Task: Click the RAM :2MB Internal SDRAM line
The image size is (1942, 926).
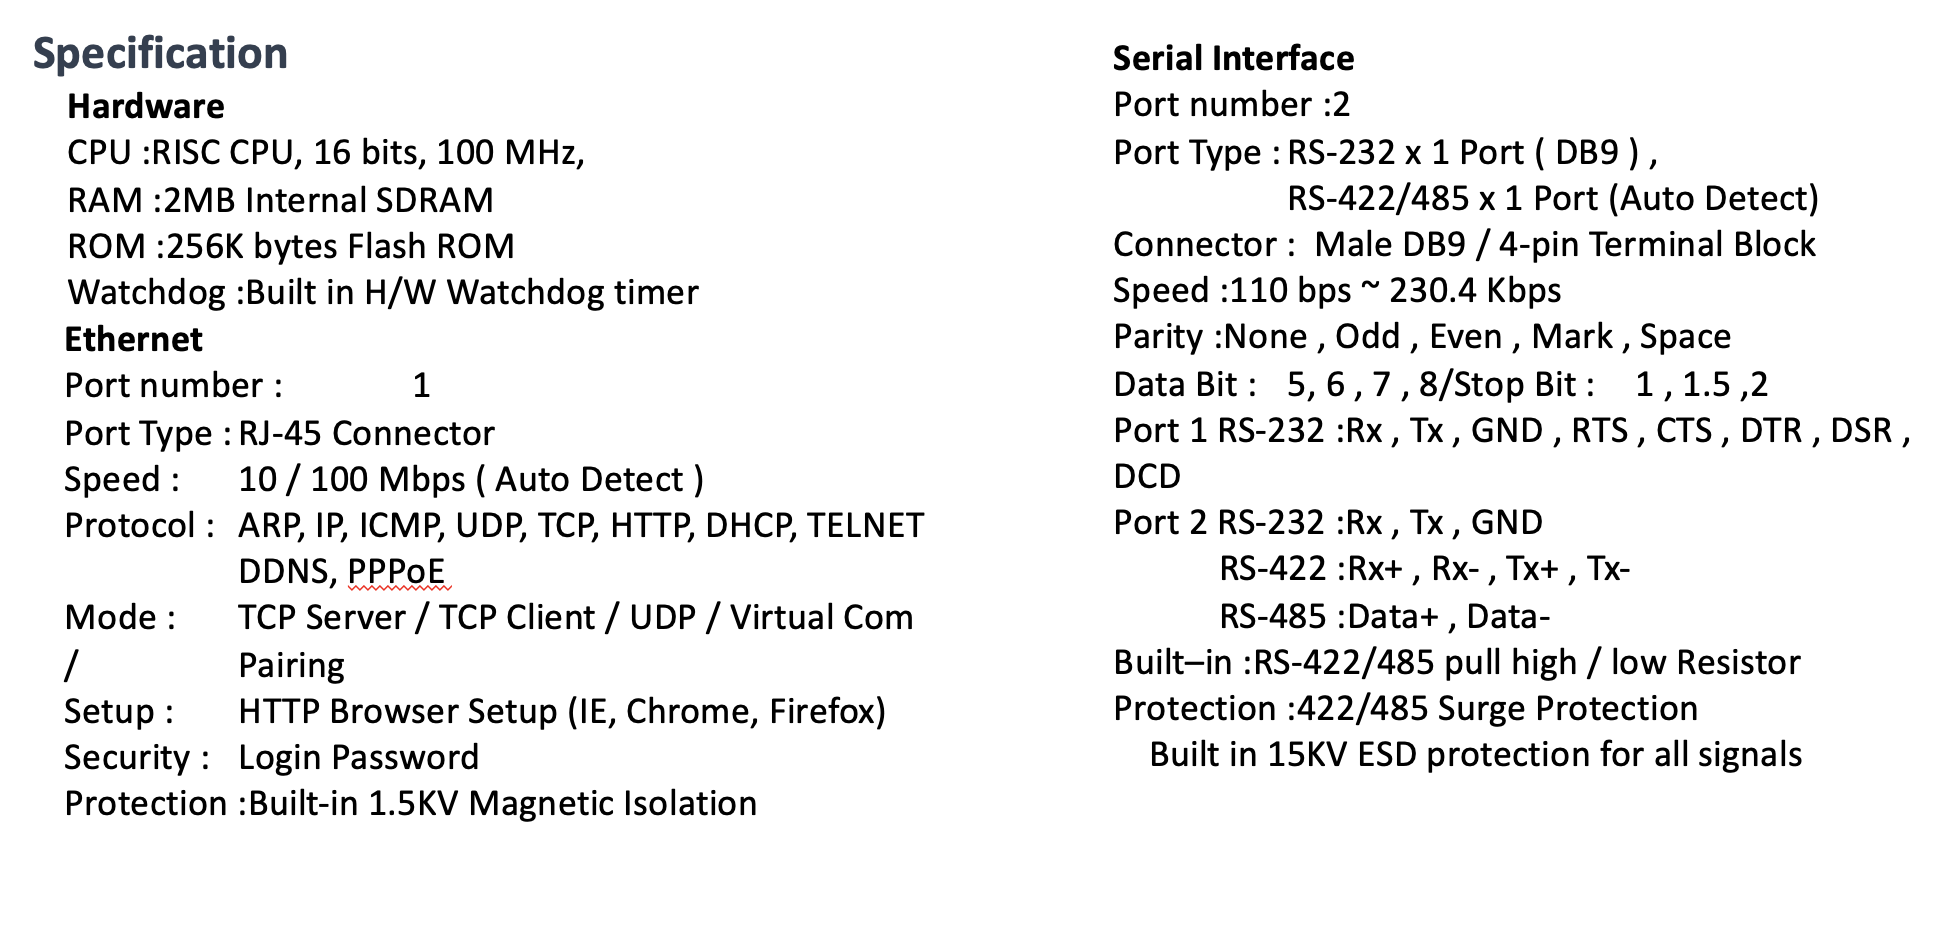Action: pos(280,200)
